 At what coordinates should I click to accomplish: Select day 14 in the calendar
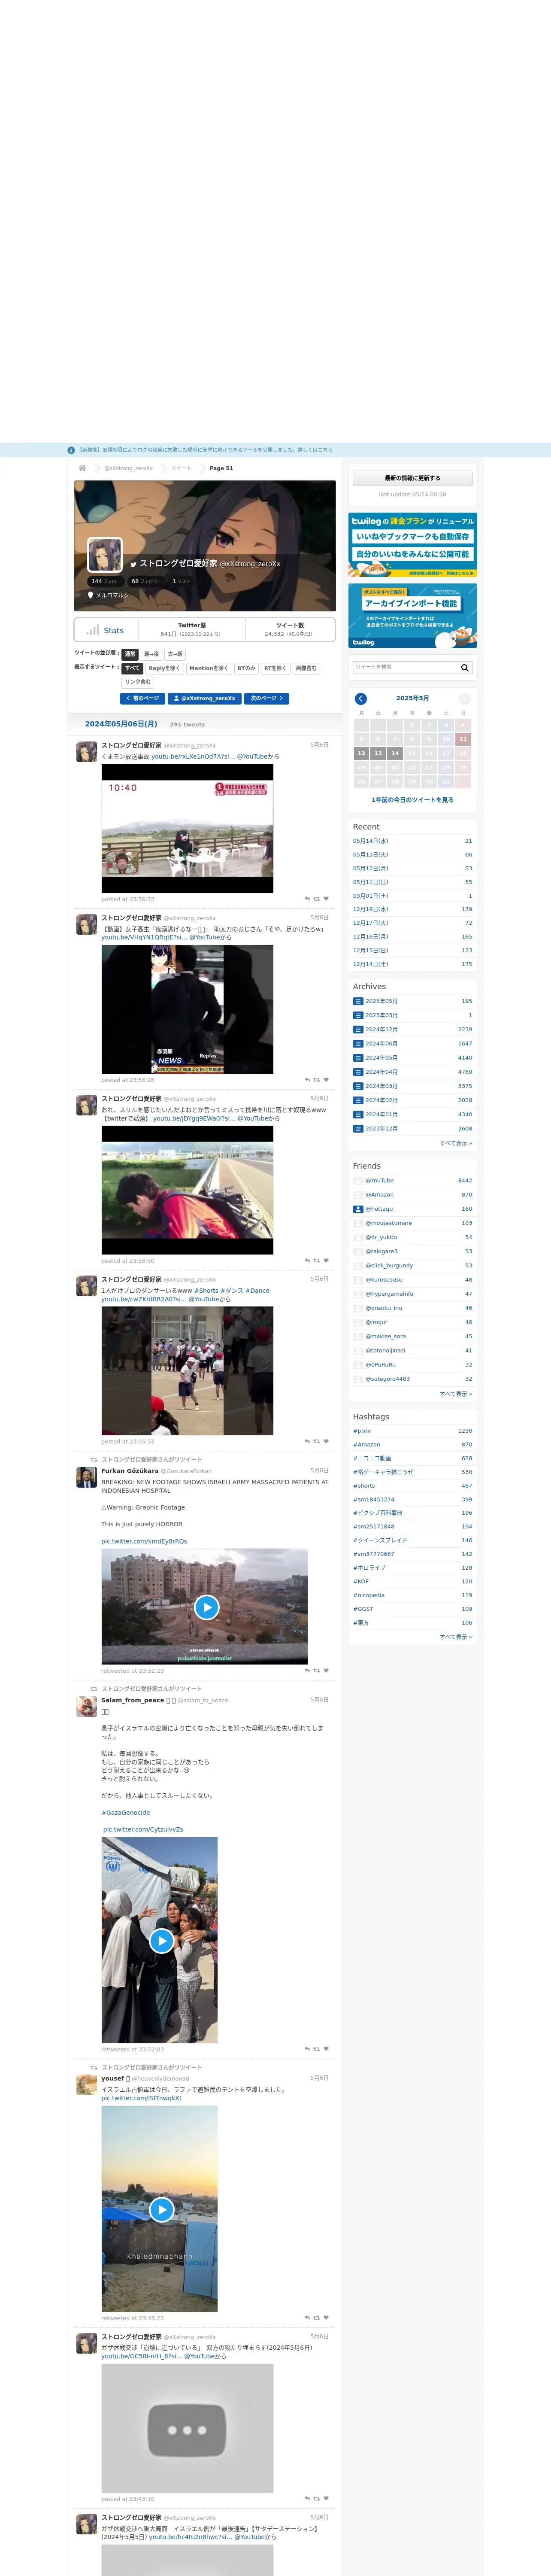pos(395,753)
